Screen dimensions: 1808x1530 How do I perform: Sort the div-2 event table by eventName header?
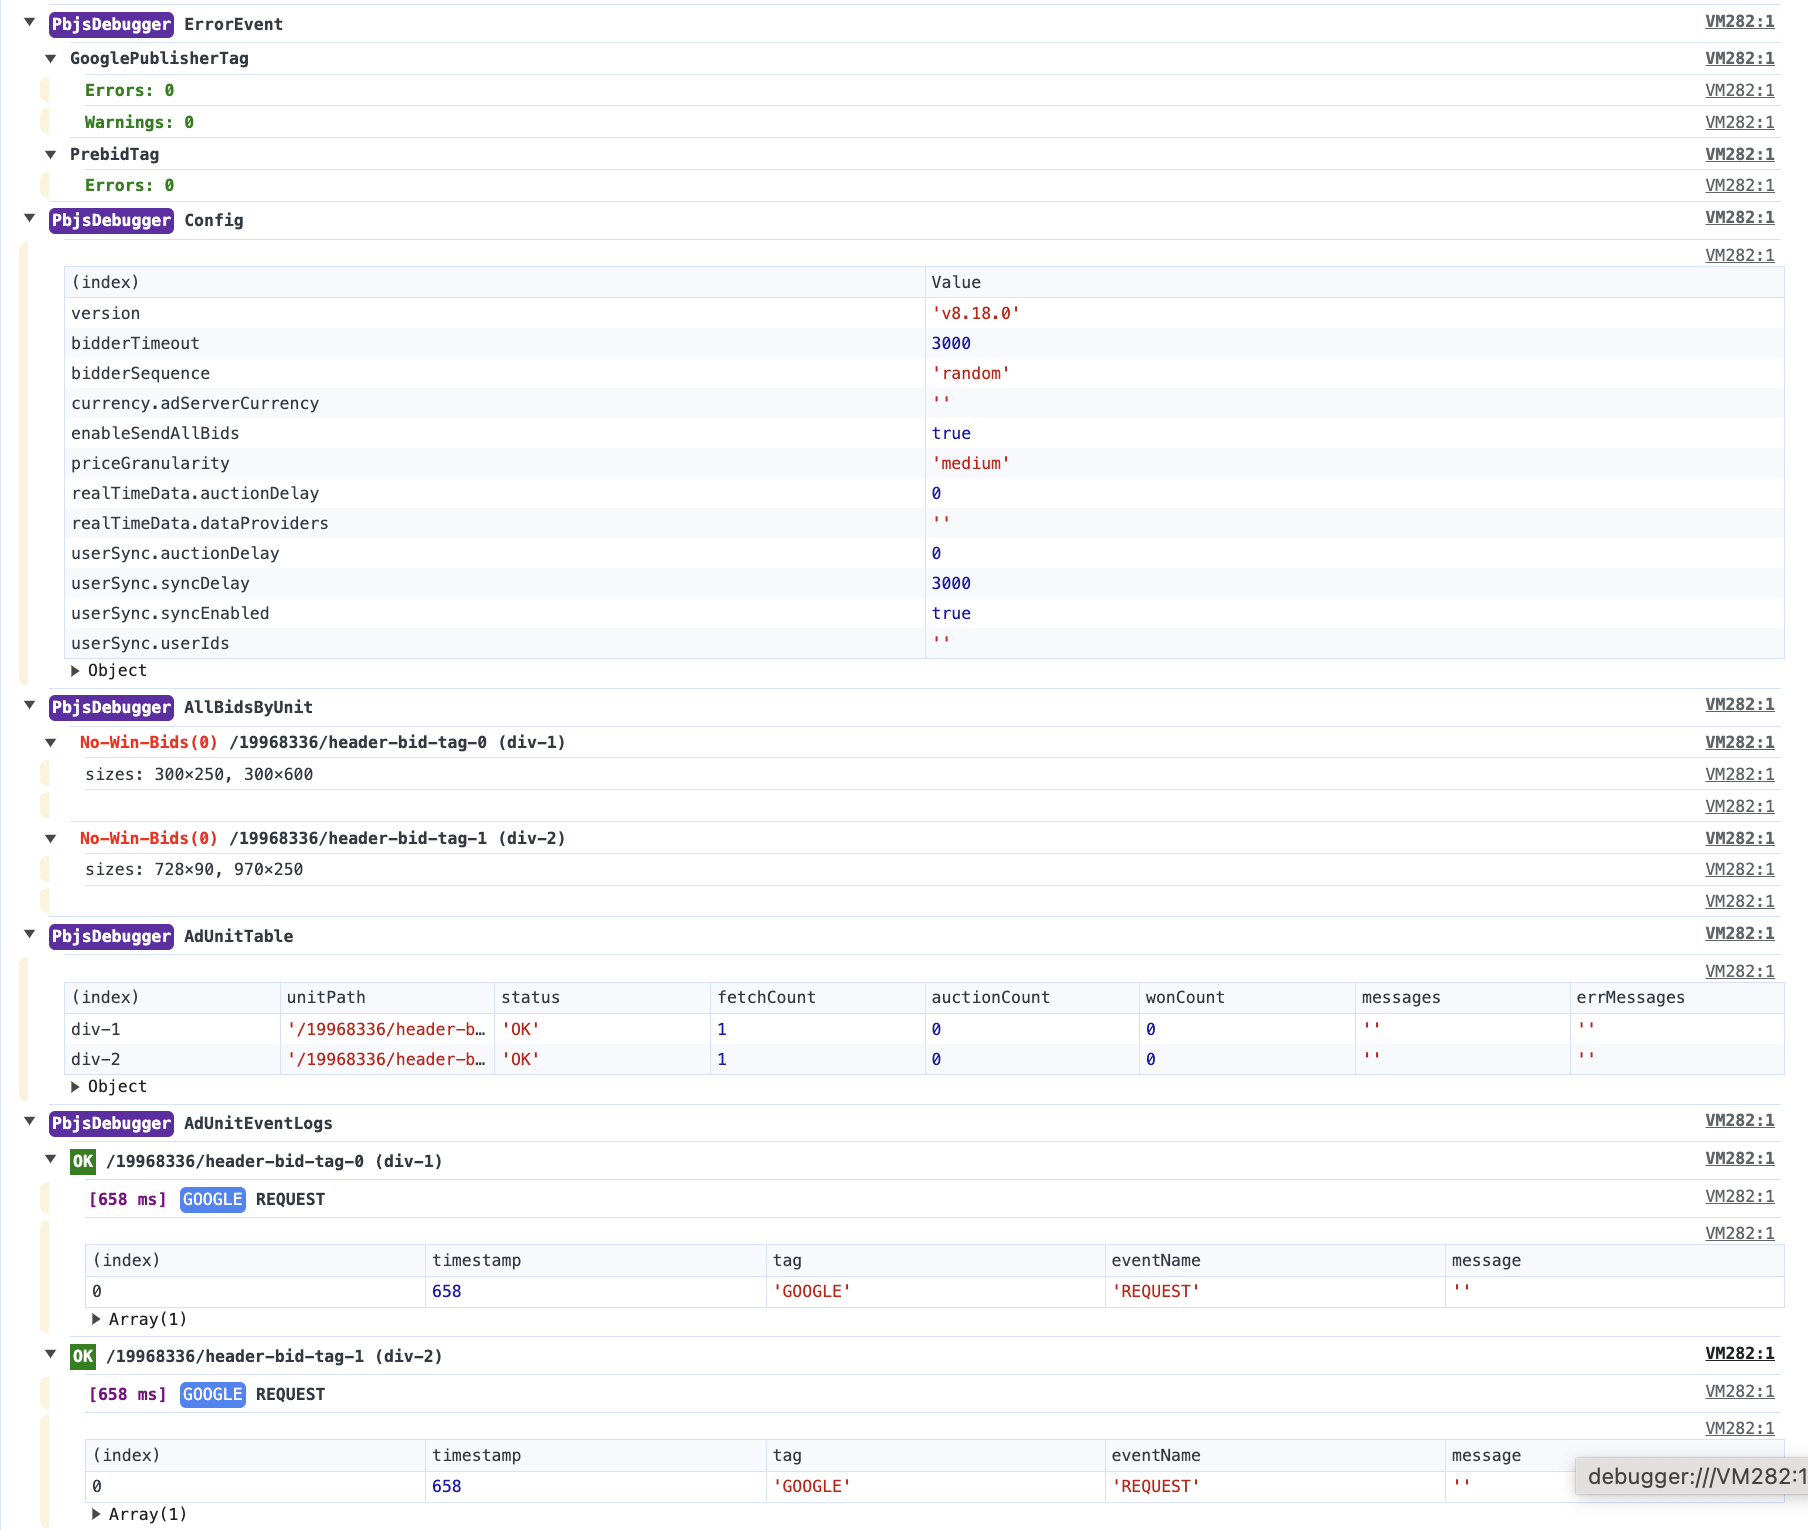pyautogui.click(x=1275, y=1455)
